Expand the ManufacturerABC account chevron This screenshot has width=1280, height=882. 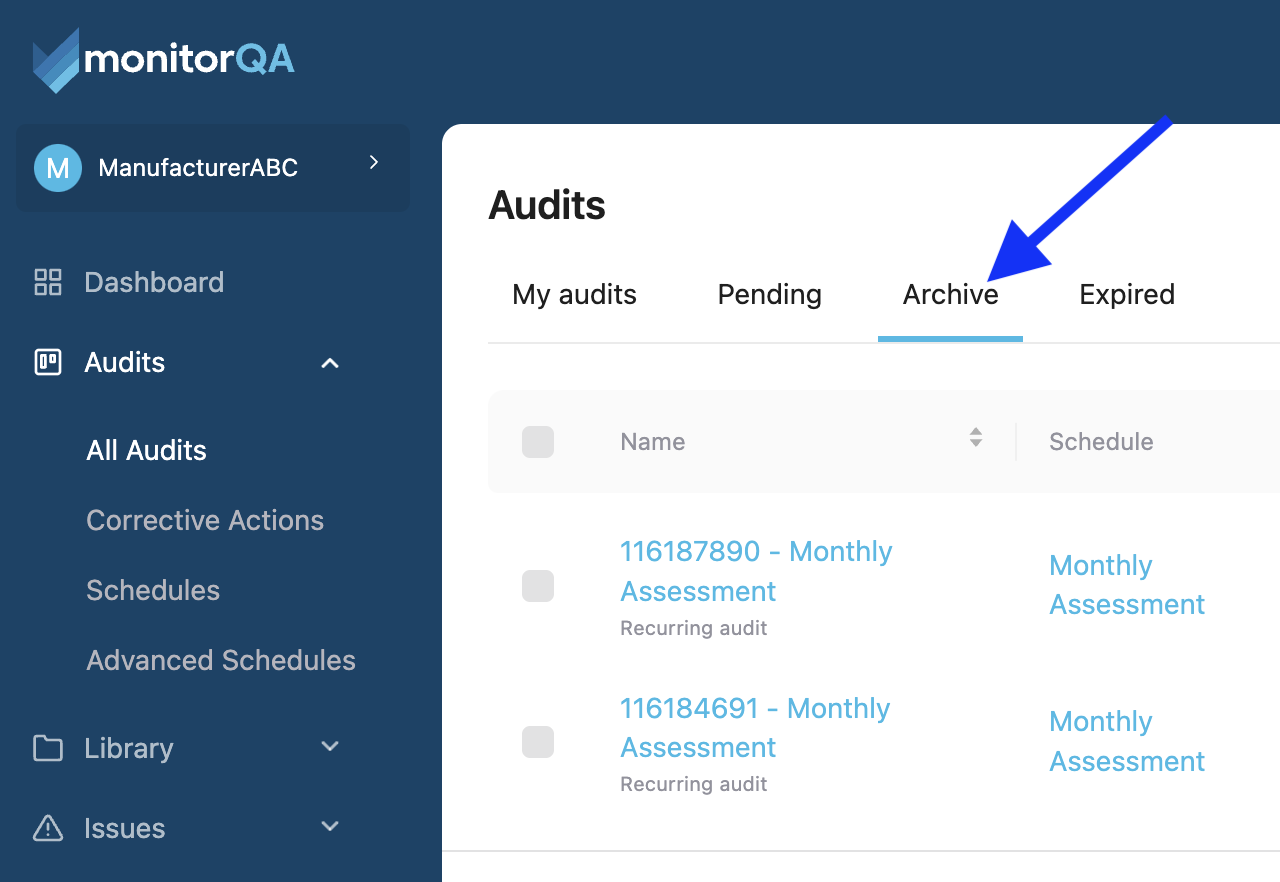[374, 162]
